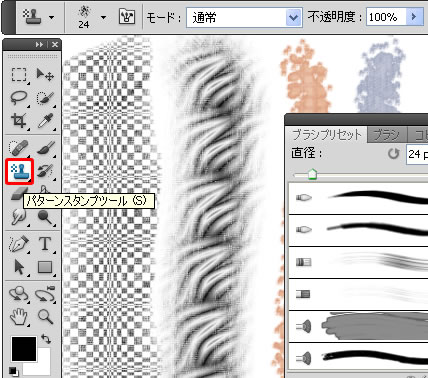428x378 pixels.
Task: Choose the bottom black airbrush stroke preset
Action: point(358,357)
